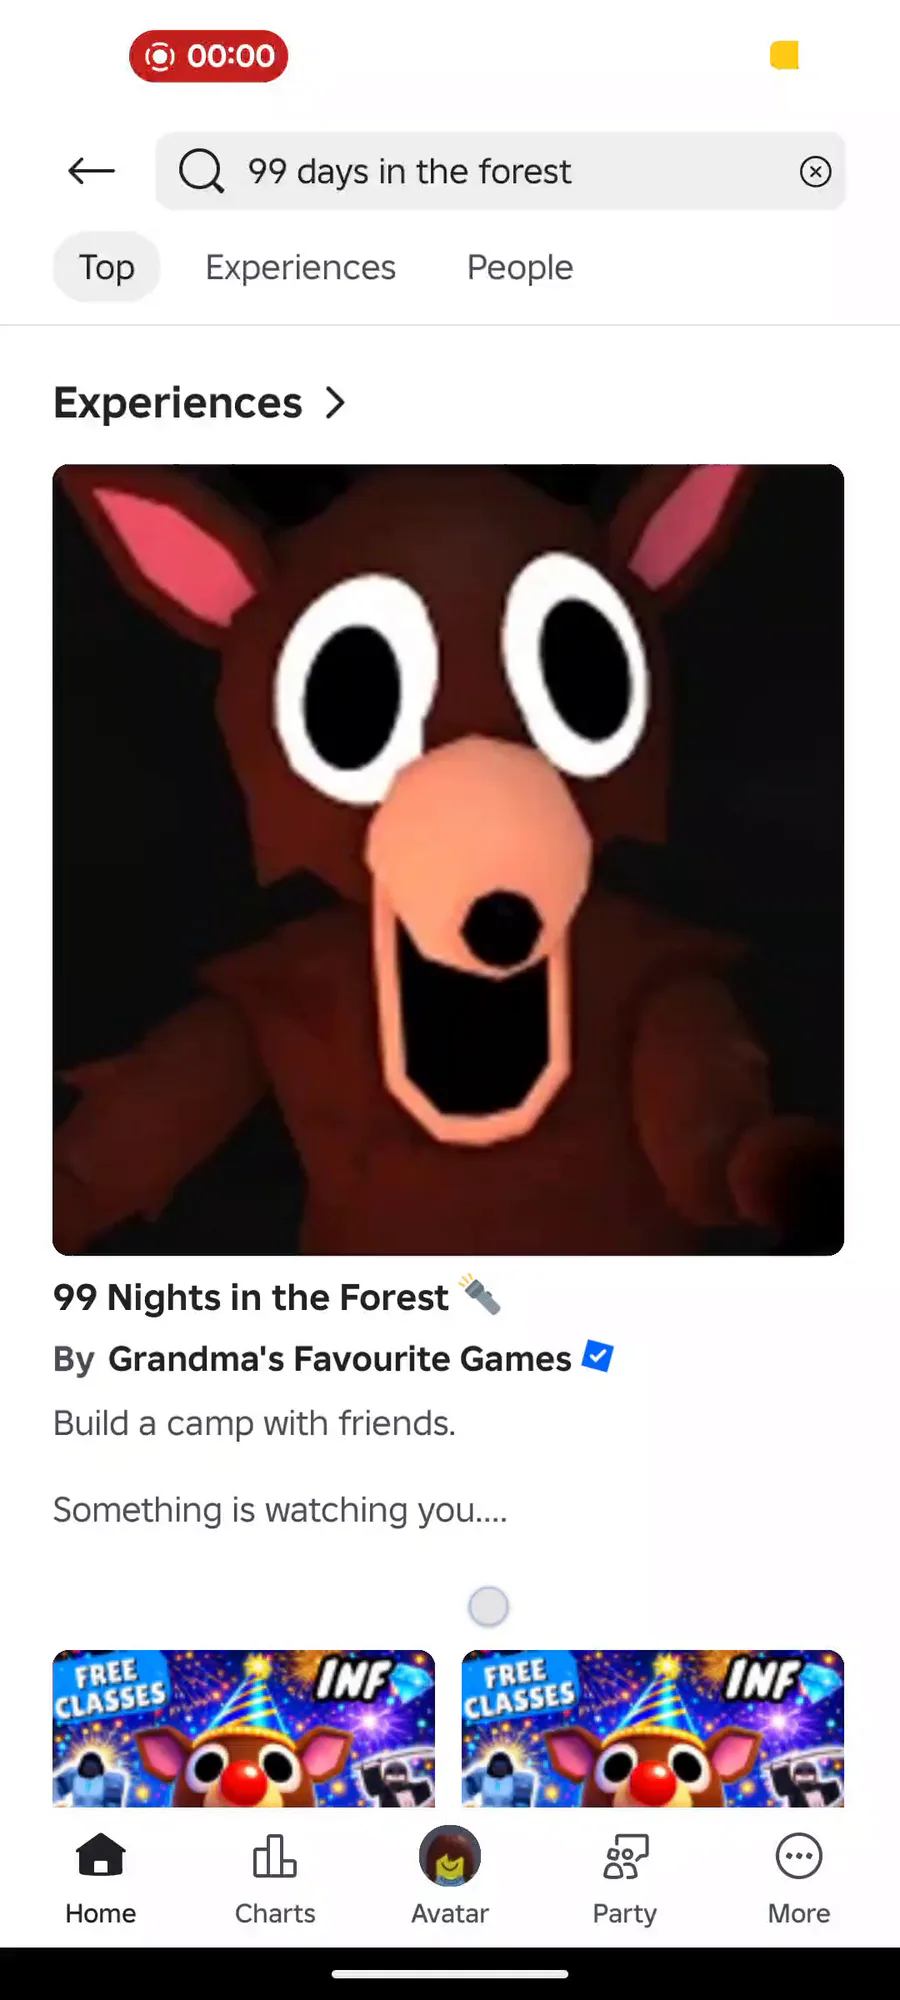Open the right FREE CLASSES game thumbnail

pos(653,1728)
